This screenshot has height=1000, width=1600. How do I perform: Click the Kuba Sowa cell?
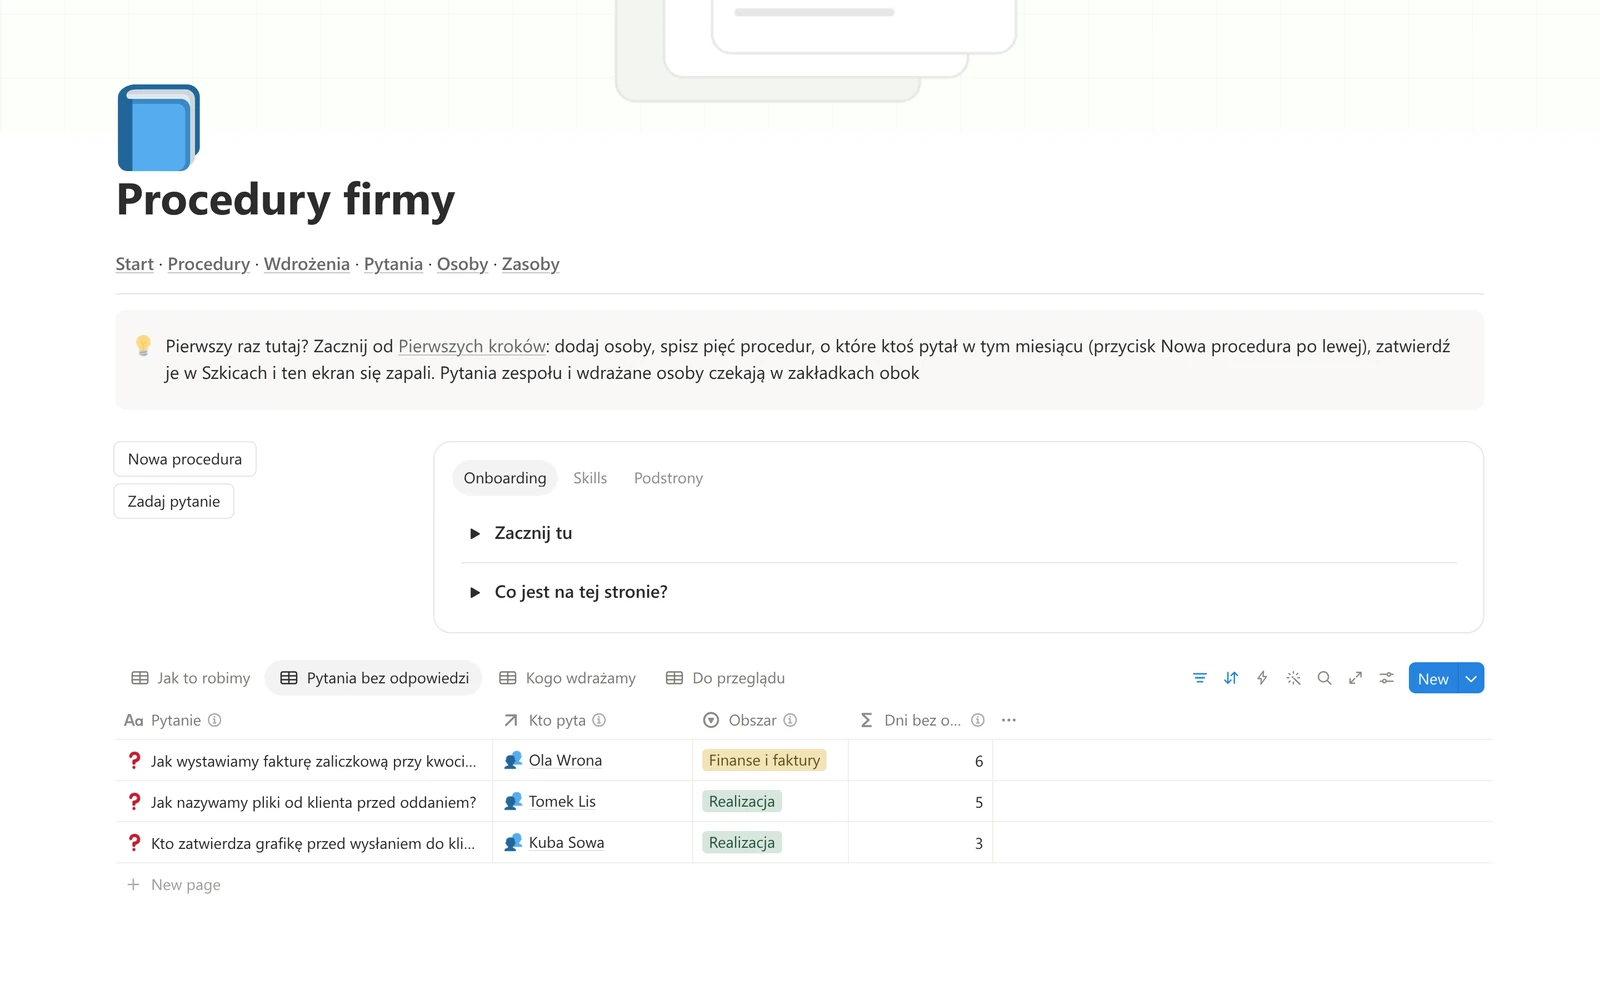click(592, 842)
